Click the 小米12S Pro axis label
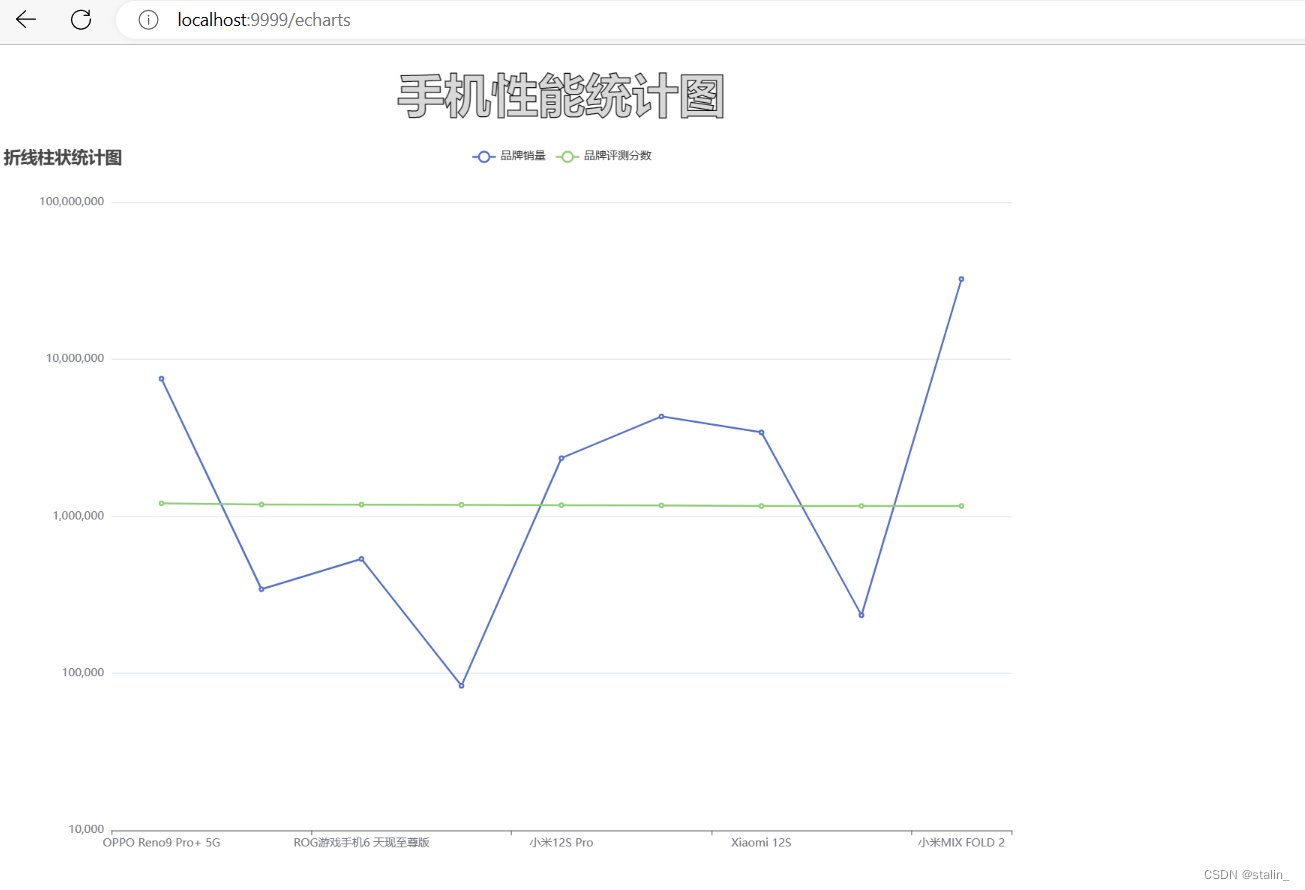 561,843
